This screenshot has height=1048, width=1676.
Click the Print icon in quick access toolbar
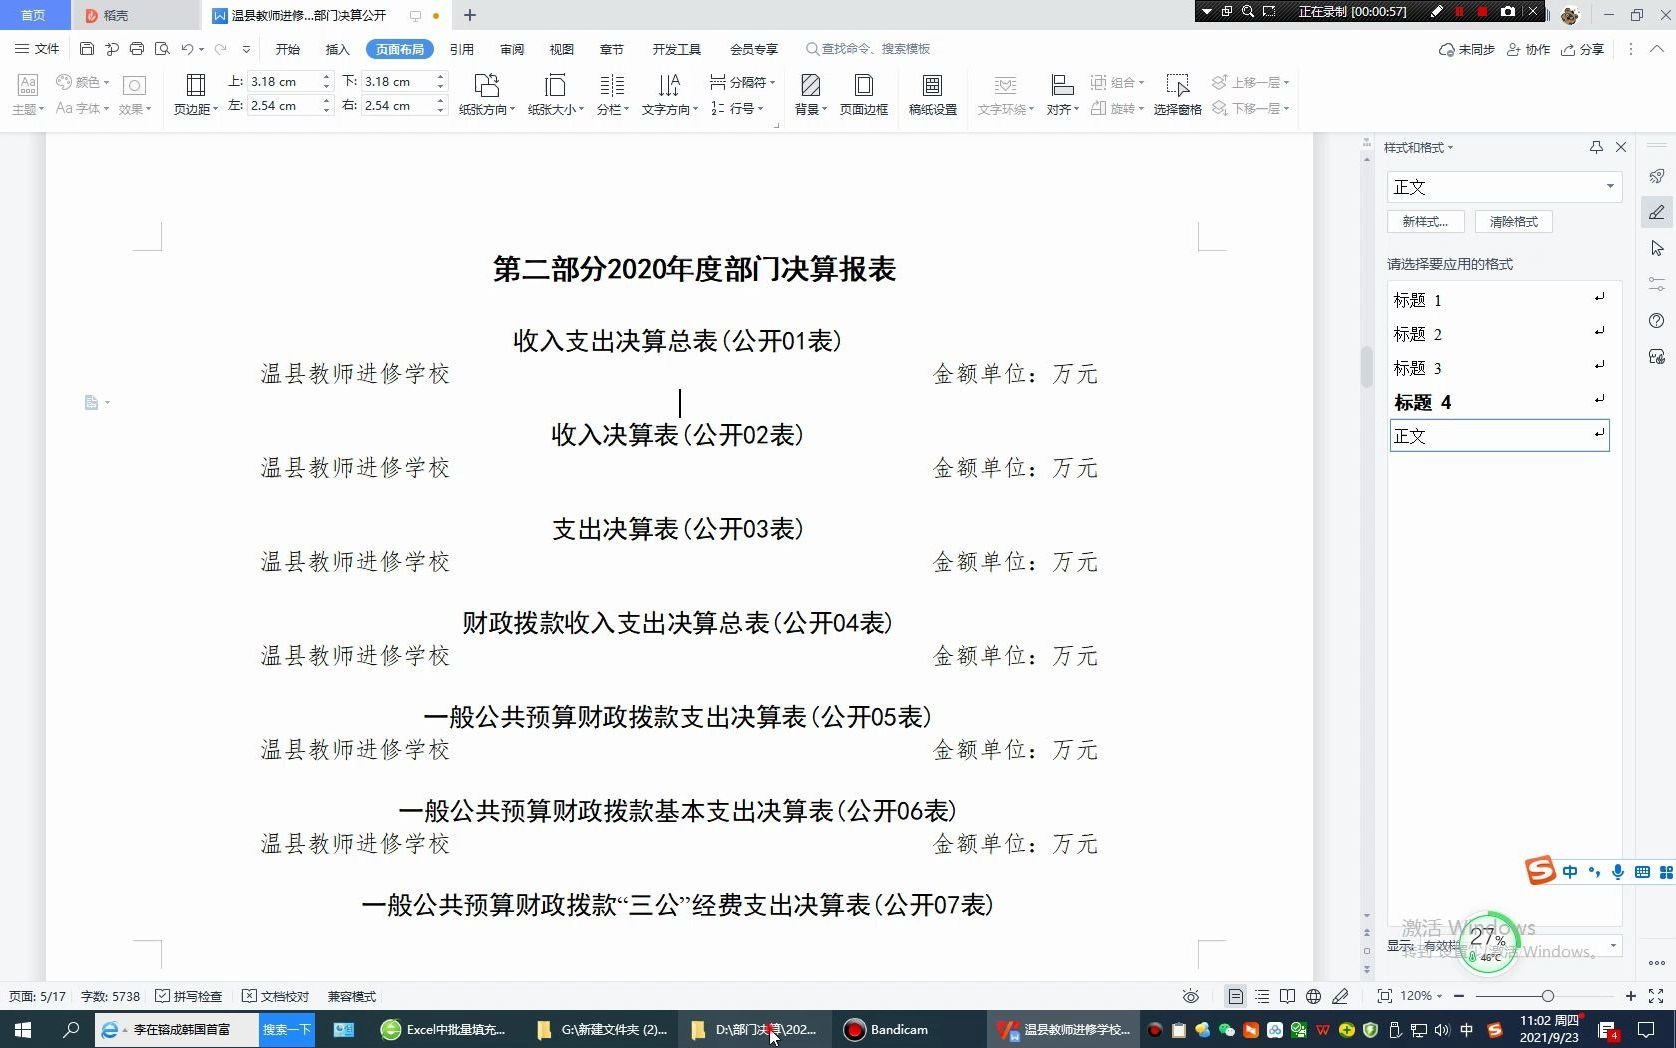pyautogui.click(x=137, y=48)
